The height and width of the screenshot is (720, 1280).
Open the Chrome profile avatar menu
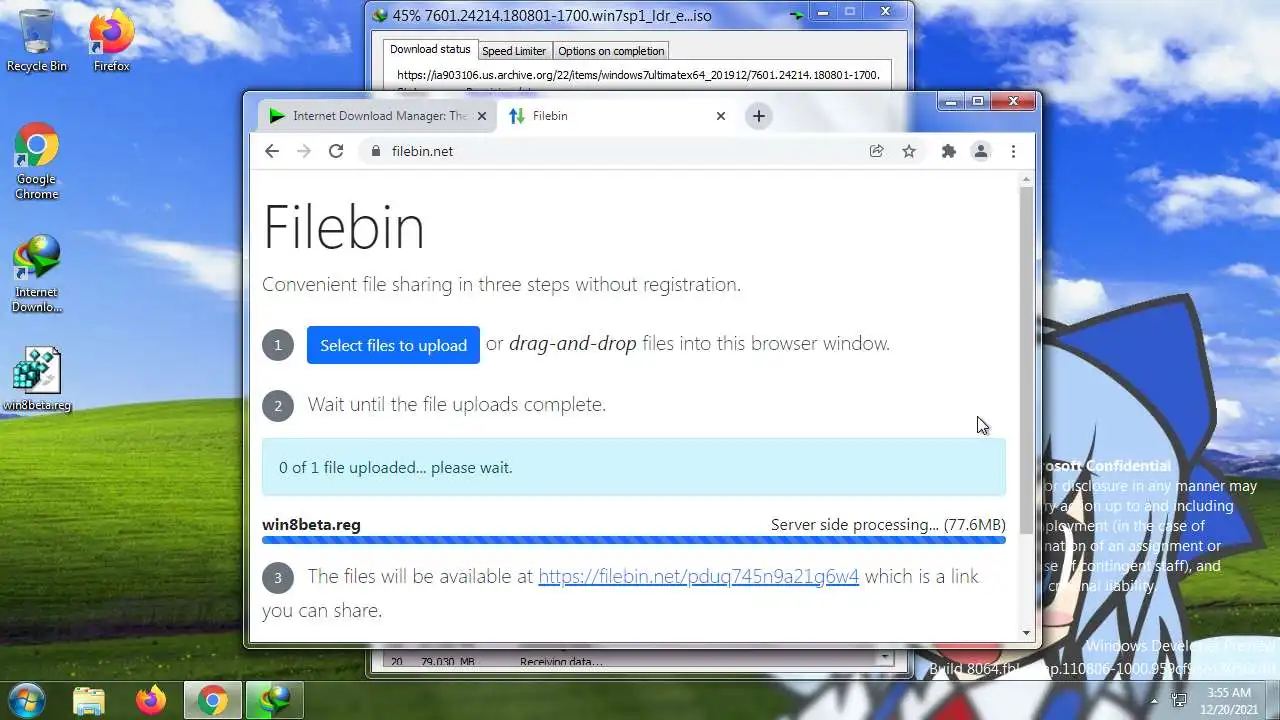(981, 151)
